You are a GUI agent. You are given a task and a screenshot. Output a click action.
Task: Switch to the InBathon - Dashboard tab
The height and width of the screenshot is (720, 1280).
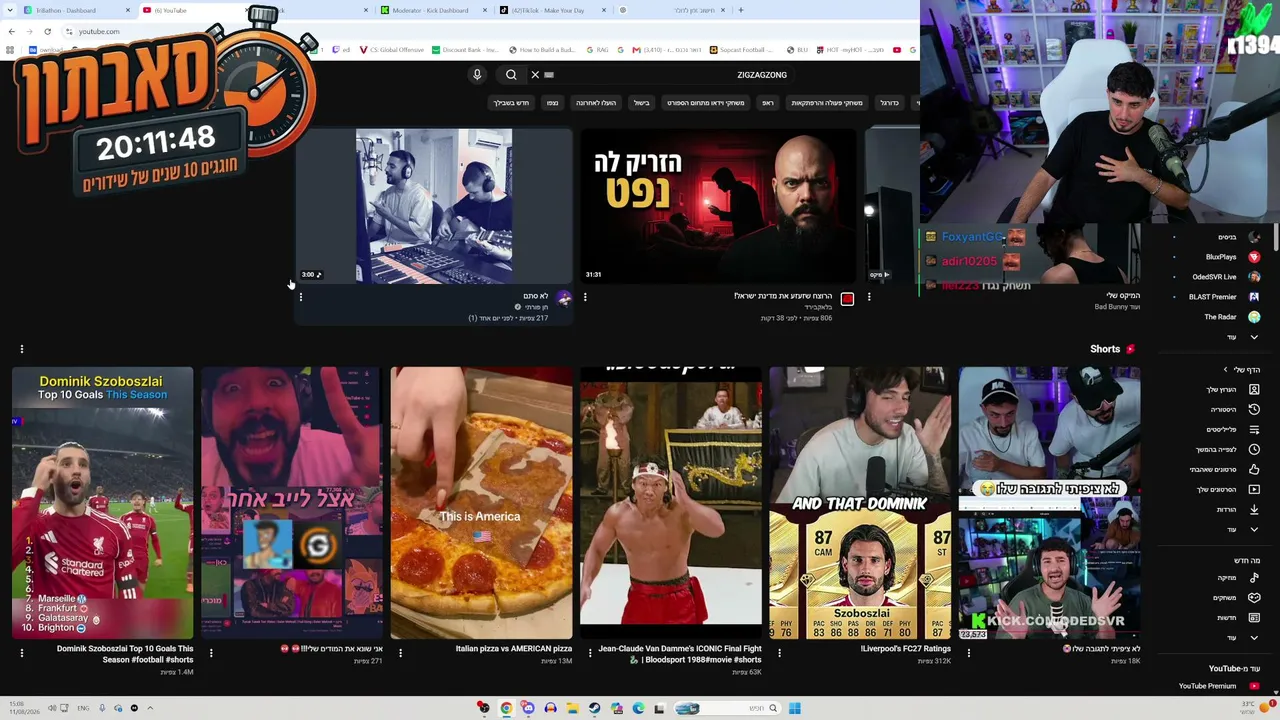click(x=78, y=11)
